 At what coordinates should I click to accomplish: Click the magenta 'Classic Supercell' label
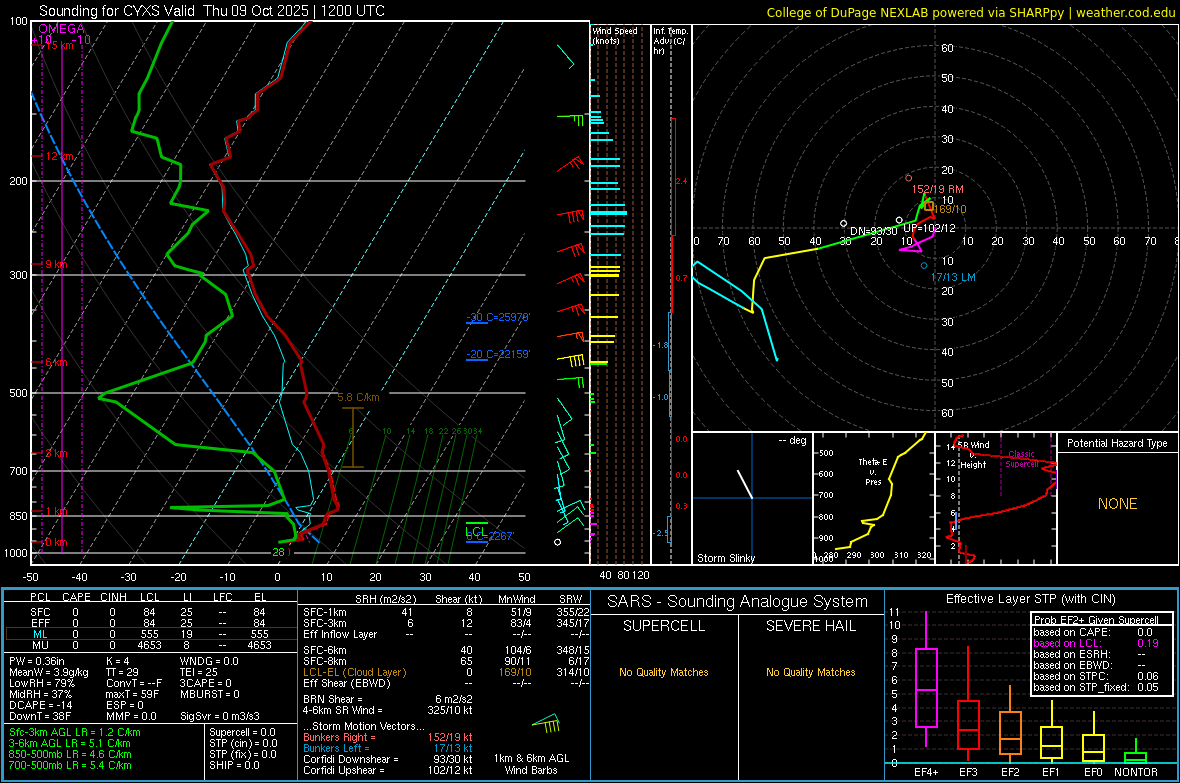(1021, 459)
